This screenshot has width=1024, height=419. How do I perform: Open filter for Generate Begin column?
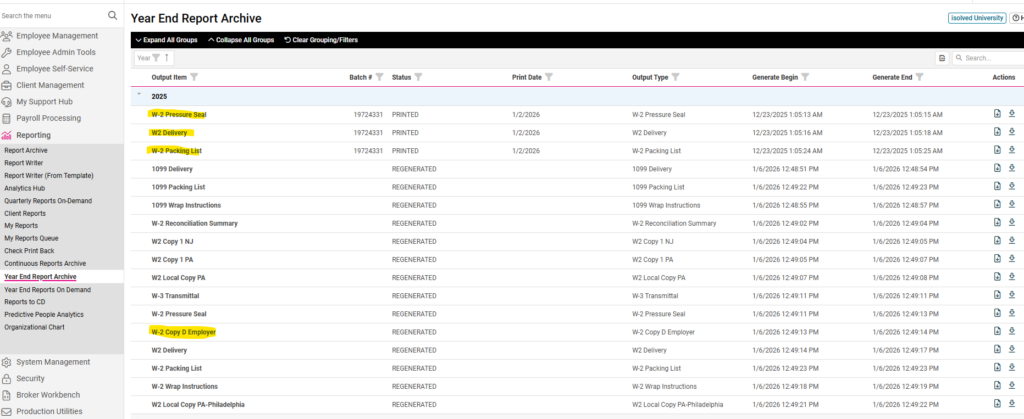[x=805, y=77]
